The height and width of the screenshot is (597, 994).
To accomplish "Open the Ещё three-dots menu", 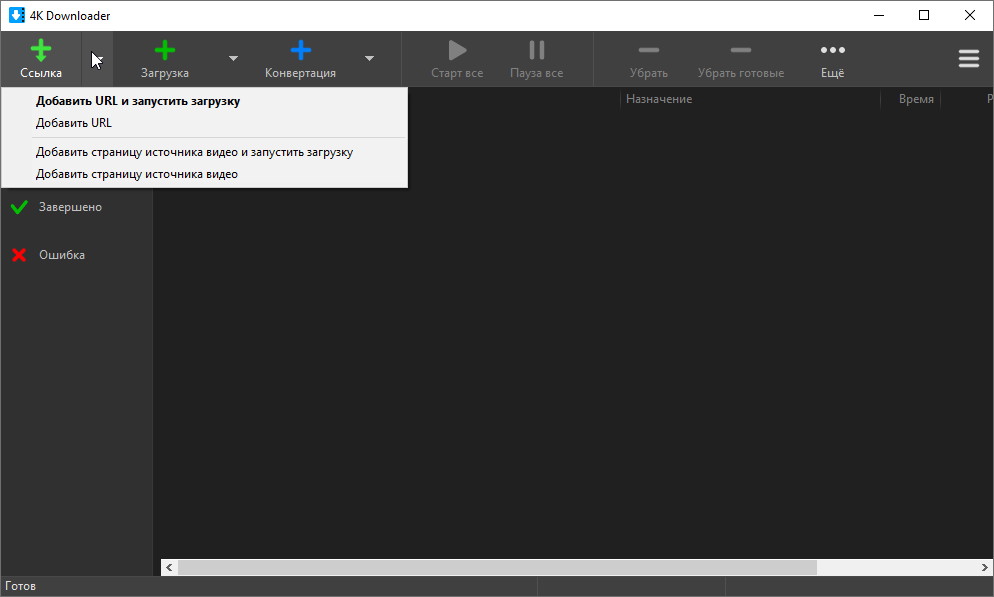I will point(832,51).
